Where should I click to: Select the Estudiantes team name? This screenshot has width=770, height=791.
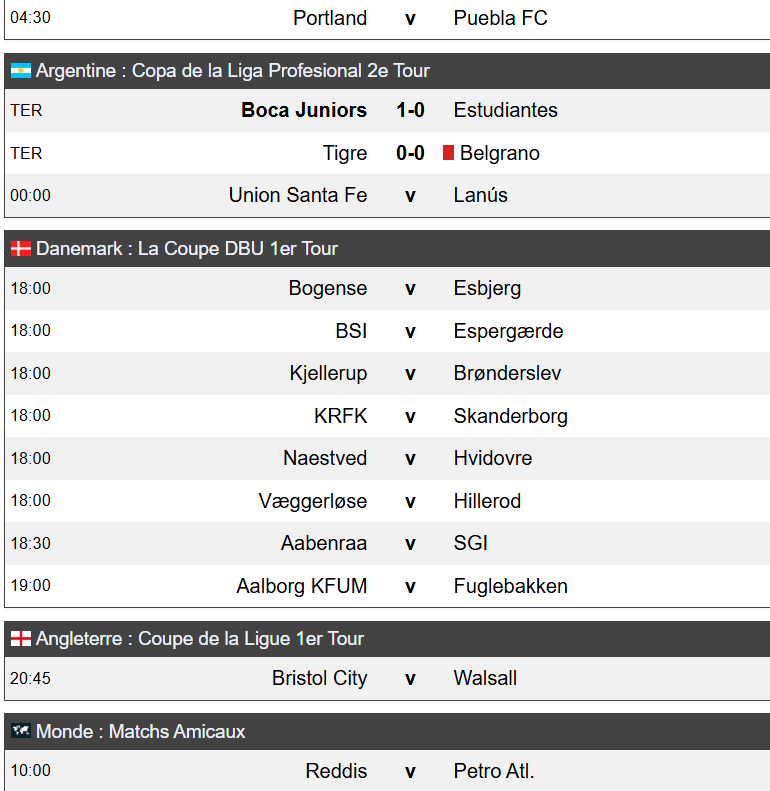(x=506, y=110)
